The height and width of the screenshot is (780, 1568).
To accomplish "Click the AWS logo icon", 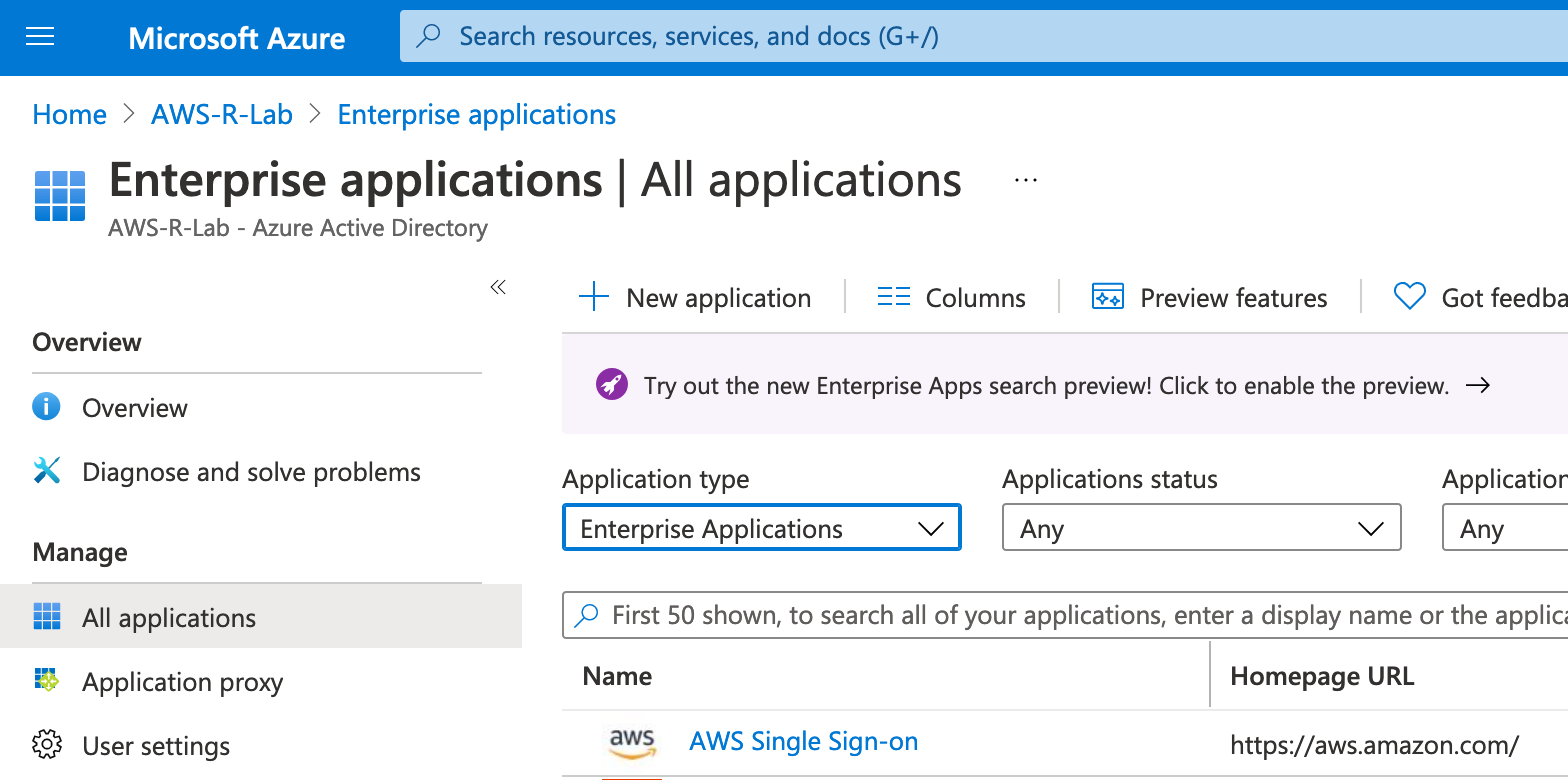I will [x=632, y=743].
